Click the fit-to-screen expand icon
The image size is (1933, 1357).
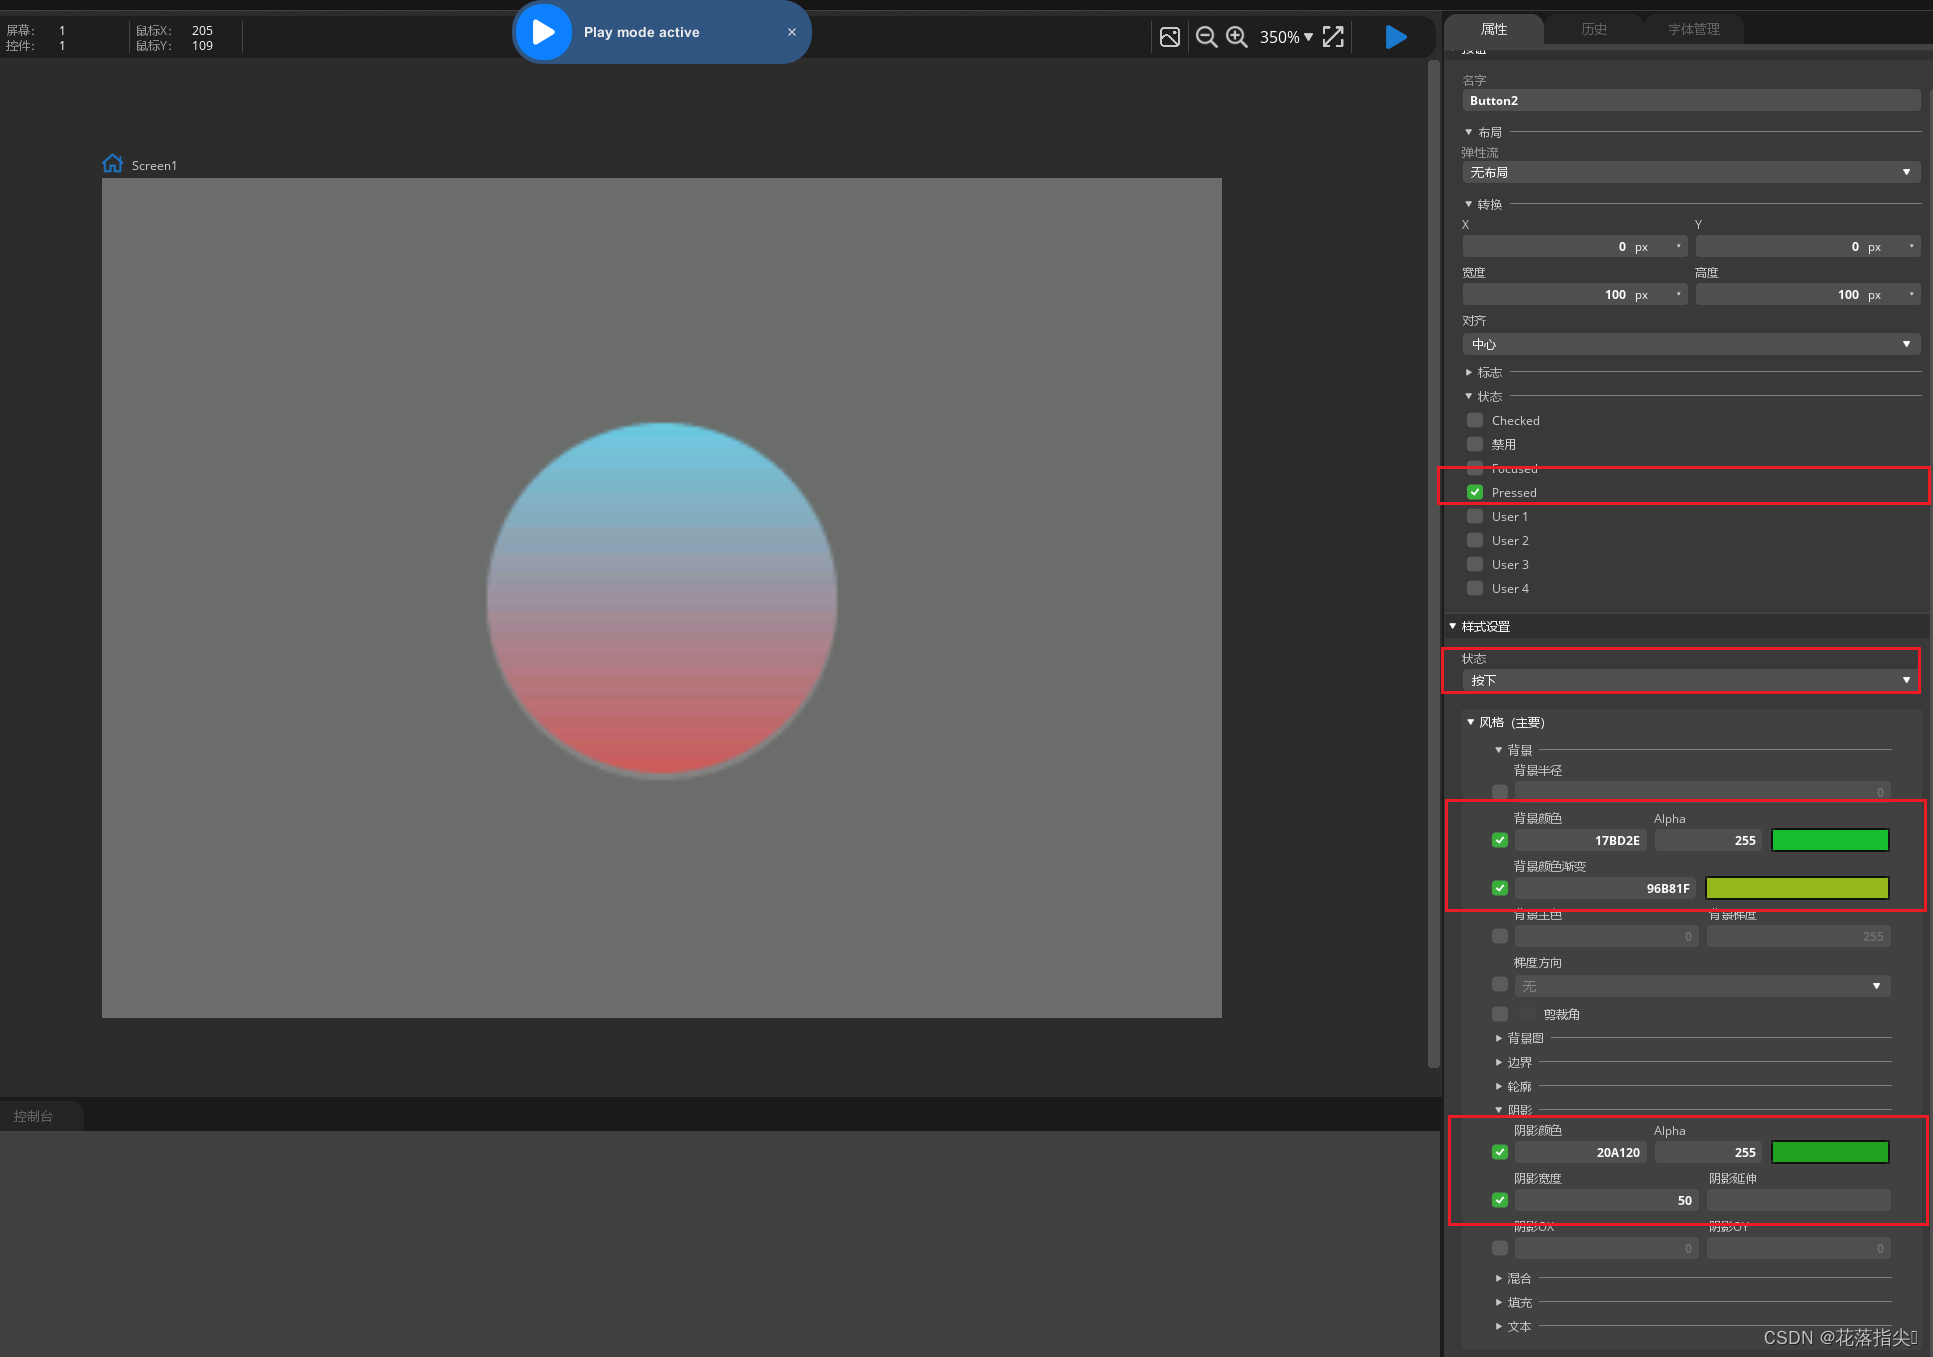point(1333,37)
